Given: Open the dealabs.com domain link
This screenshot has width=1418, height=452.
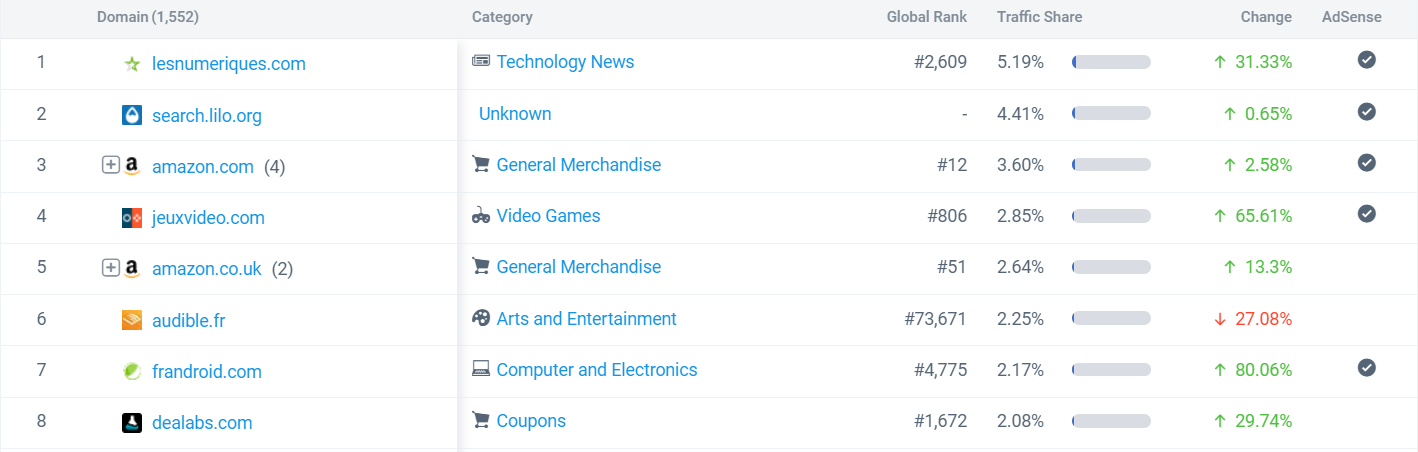Looking at the screenshot, I should [202, 423].
